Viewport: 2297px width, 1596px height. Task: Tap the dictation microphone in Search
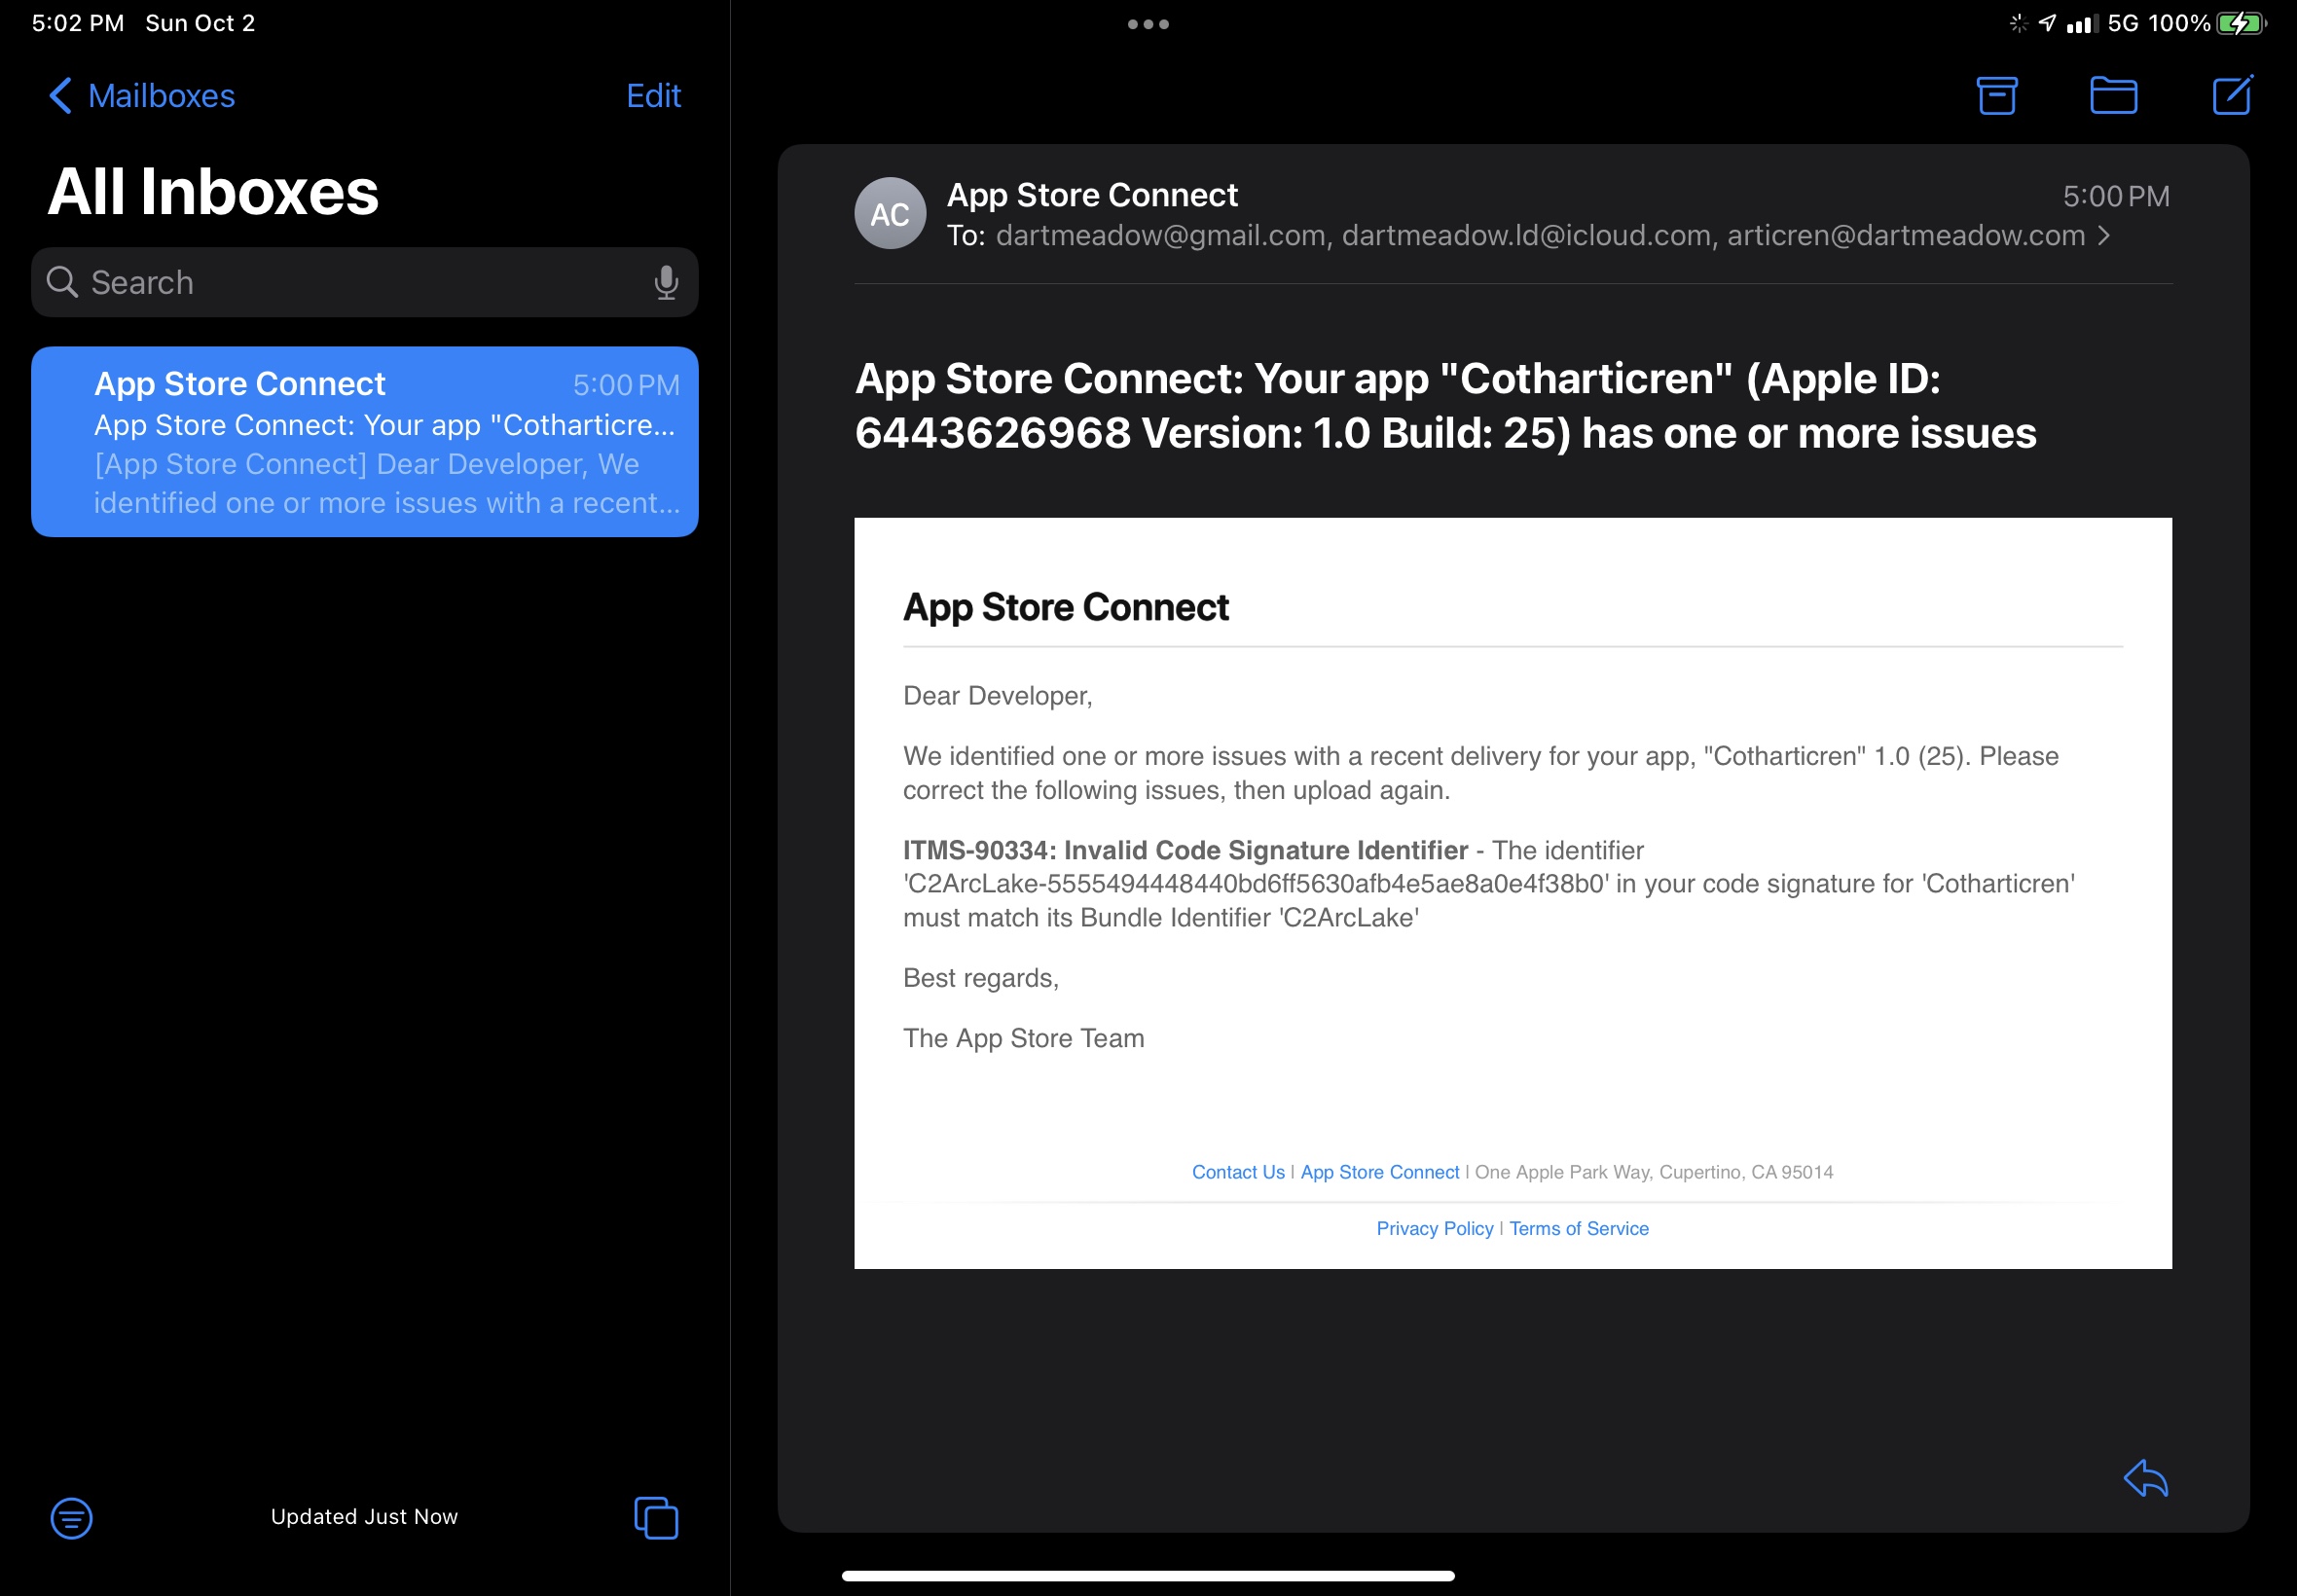pyautogui.click(x=666, y=283)
